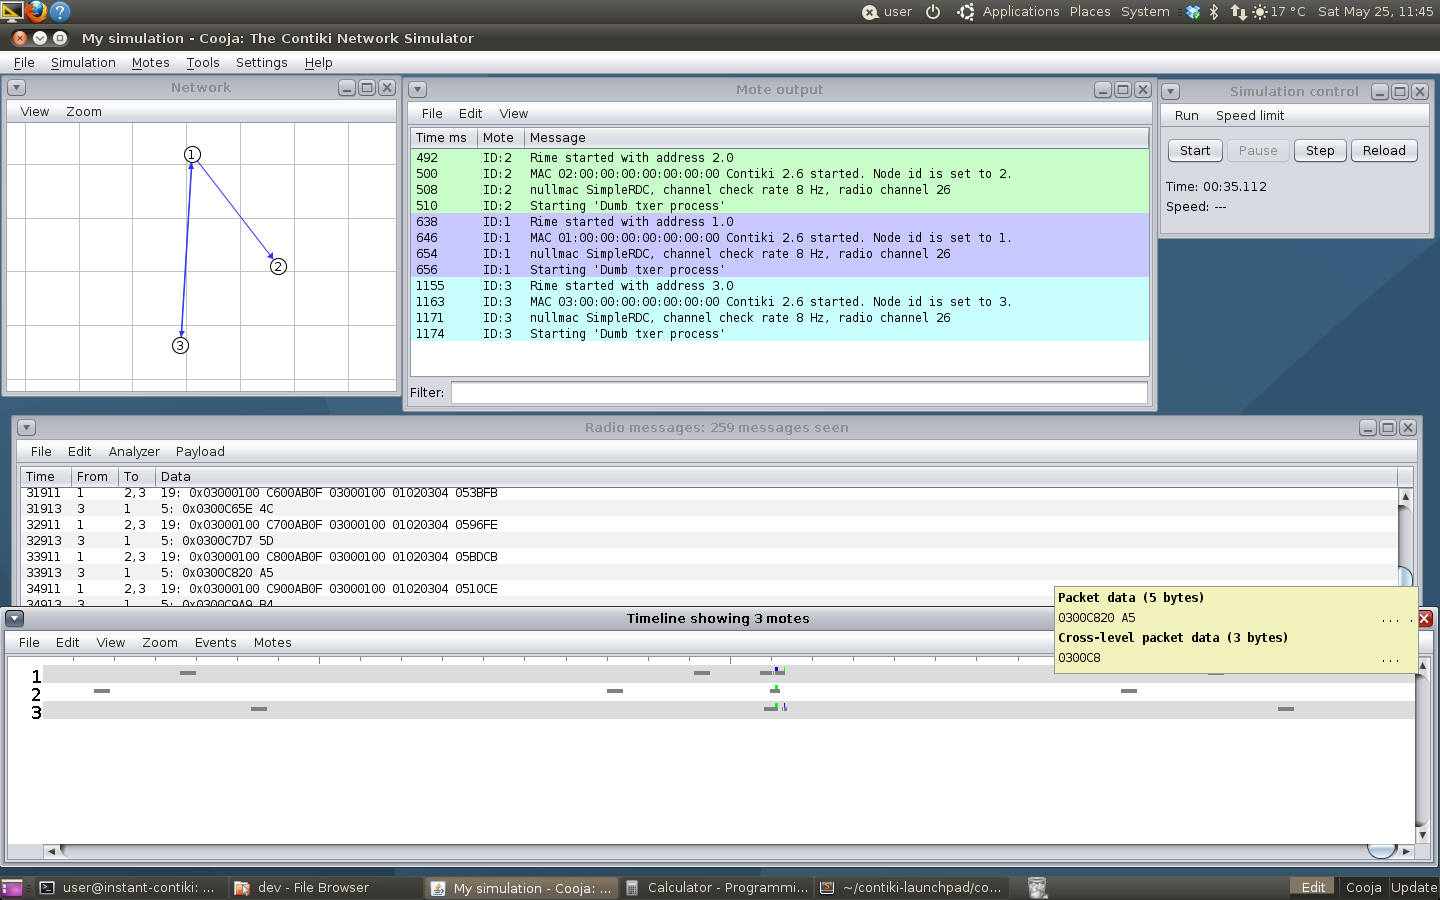Select mote node 2 in Network view
This screenshot has height=900, width=1440.
pyautogui.click(x=278, y=266)
